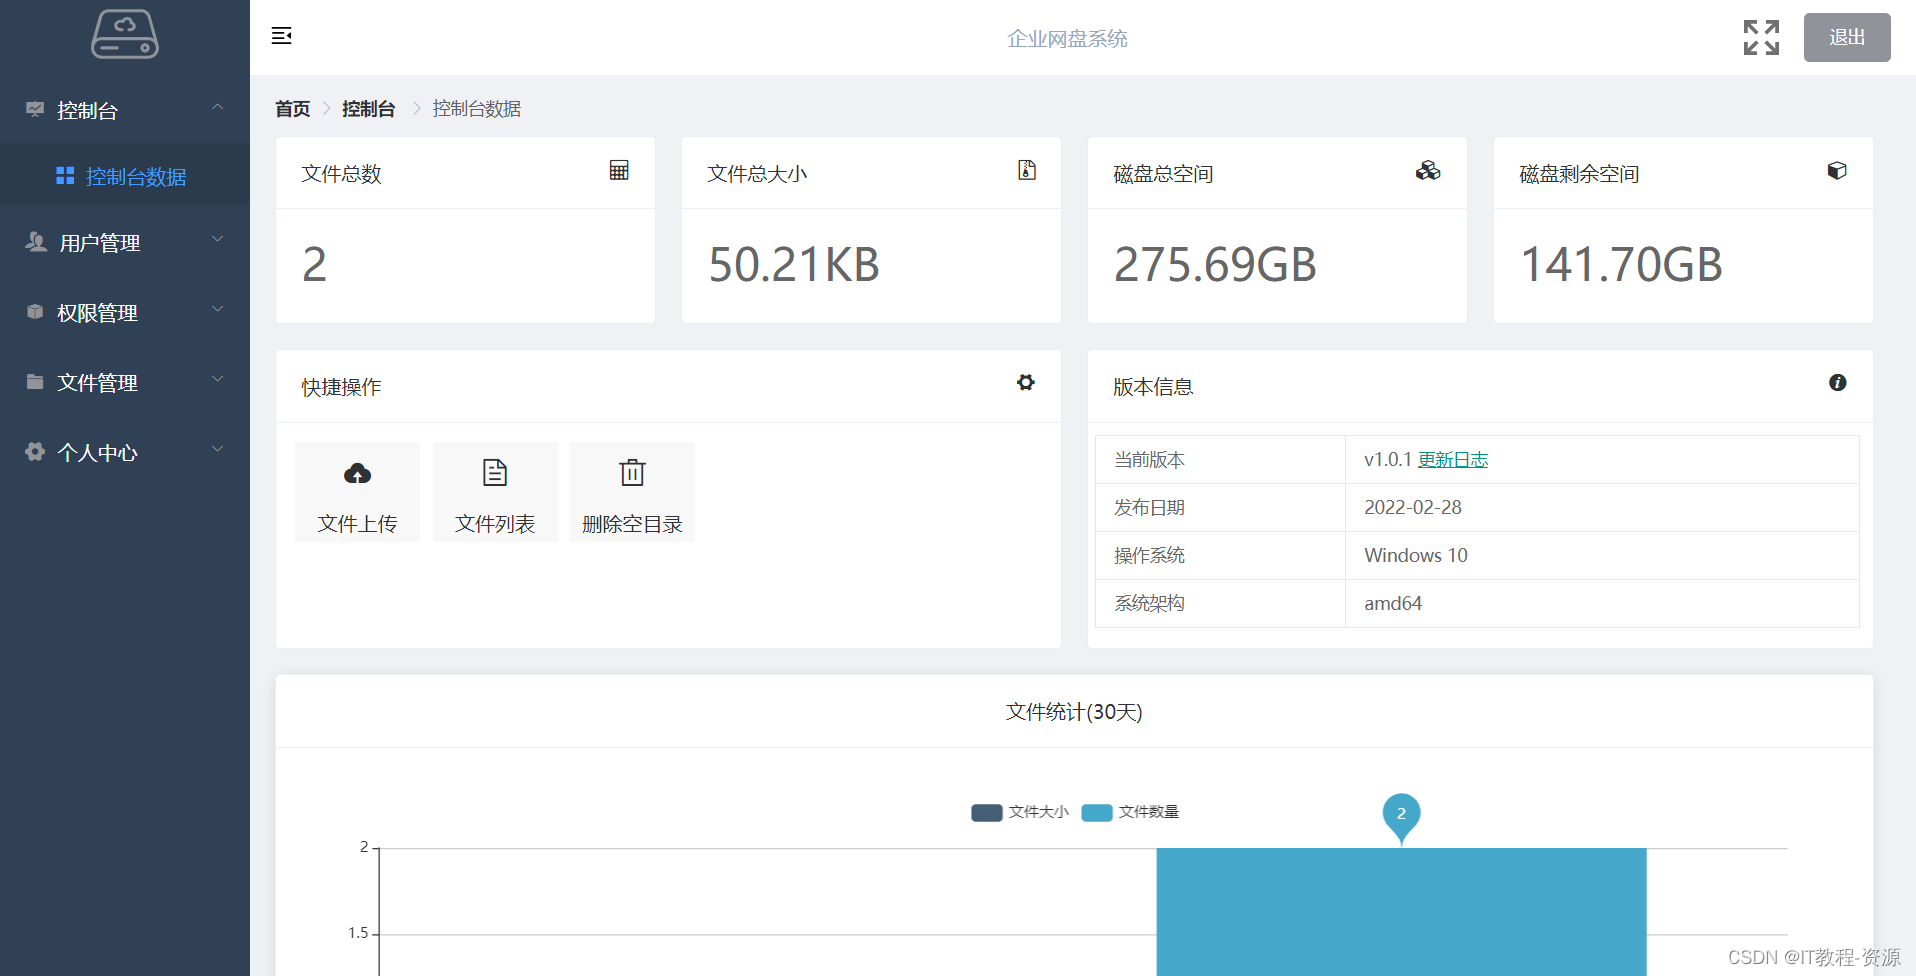
Task: Click the 文件总数 value 2
Action: click(314, 265)
